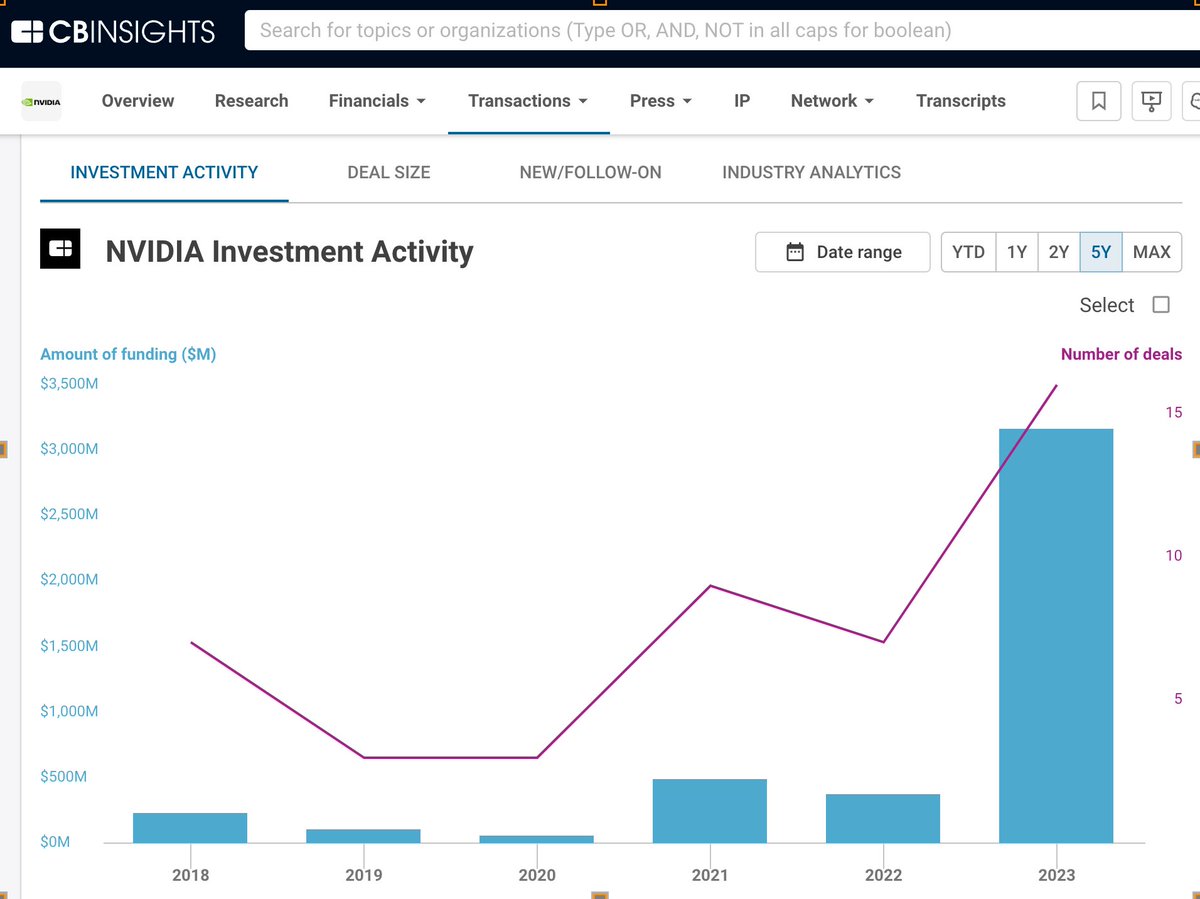Image resolution: width=1200 pixels, height=899 pixels.
Task: Click the 2019 funding bar
Action: 363,836
